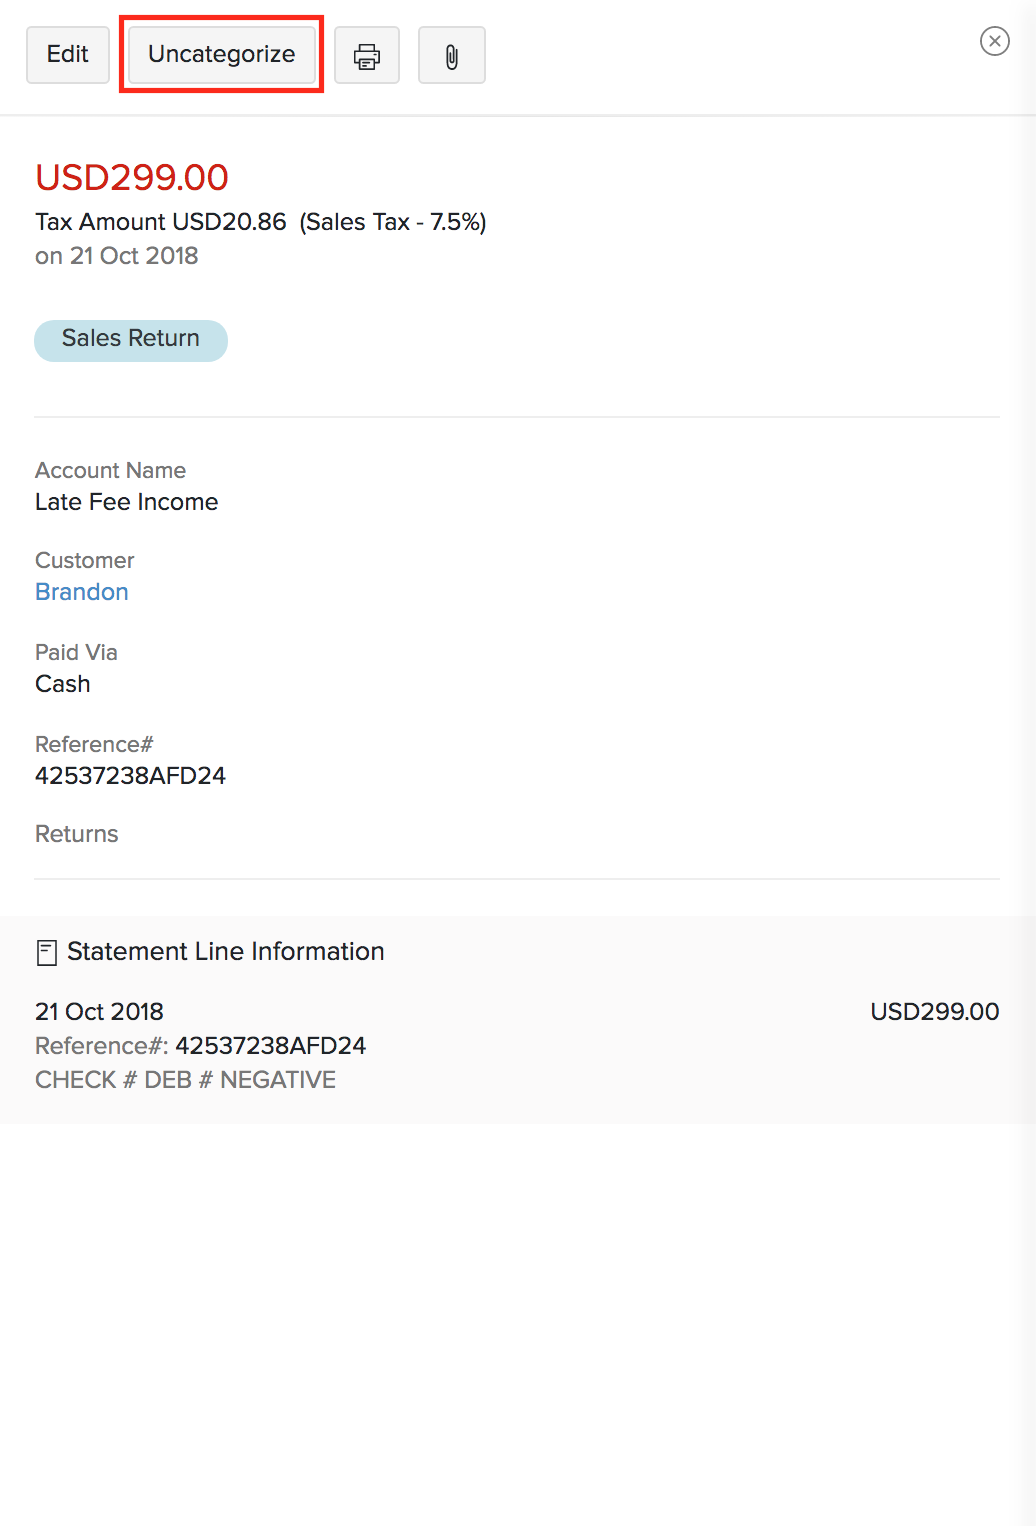Viewport: 1036px width, 1526px height.
Task: Click the CHECK # DEB # NEGATIVE text
Action: click(186, 1080)
